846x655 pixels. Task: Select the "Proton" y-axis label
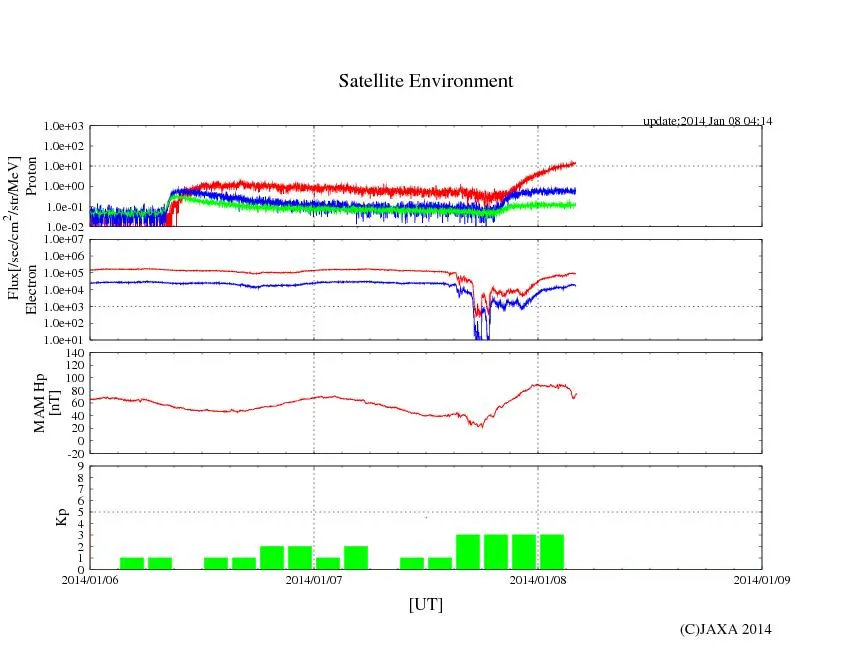[x=32, y=176]
